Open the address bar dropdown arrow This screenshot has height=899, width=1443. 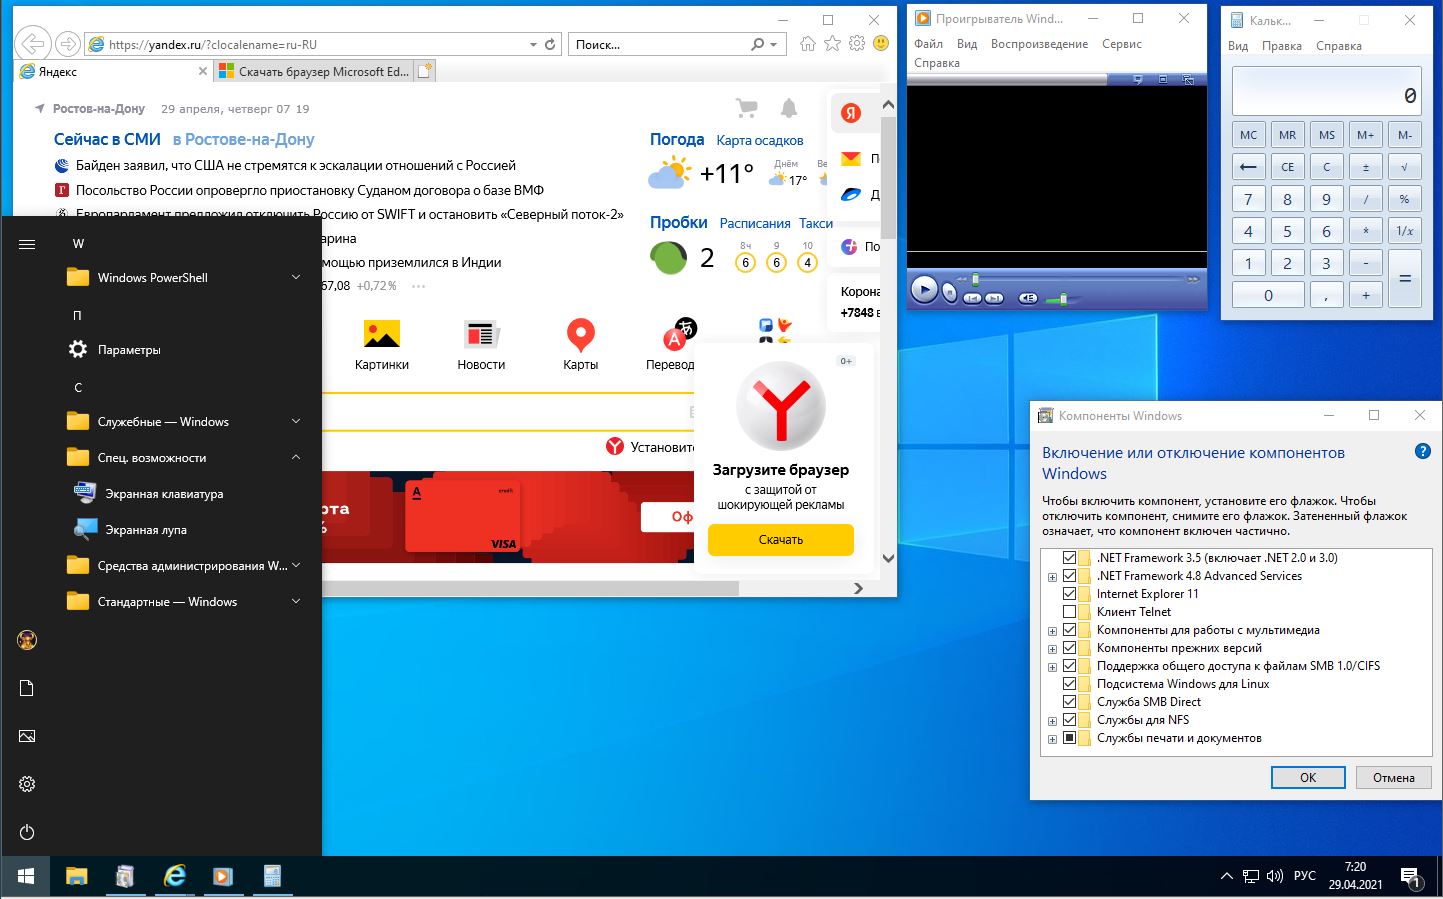(533, 44)
